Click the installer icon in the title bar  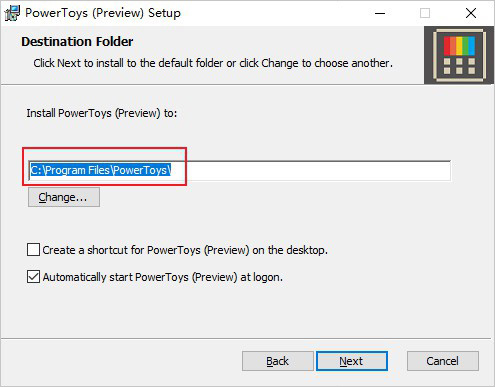[12, 13]
